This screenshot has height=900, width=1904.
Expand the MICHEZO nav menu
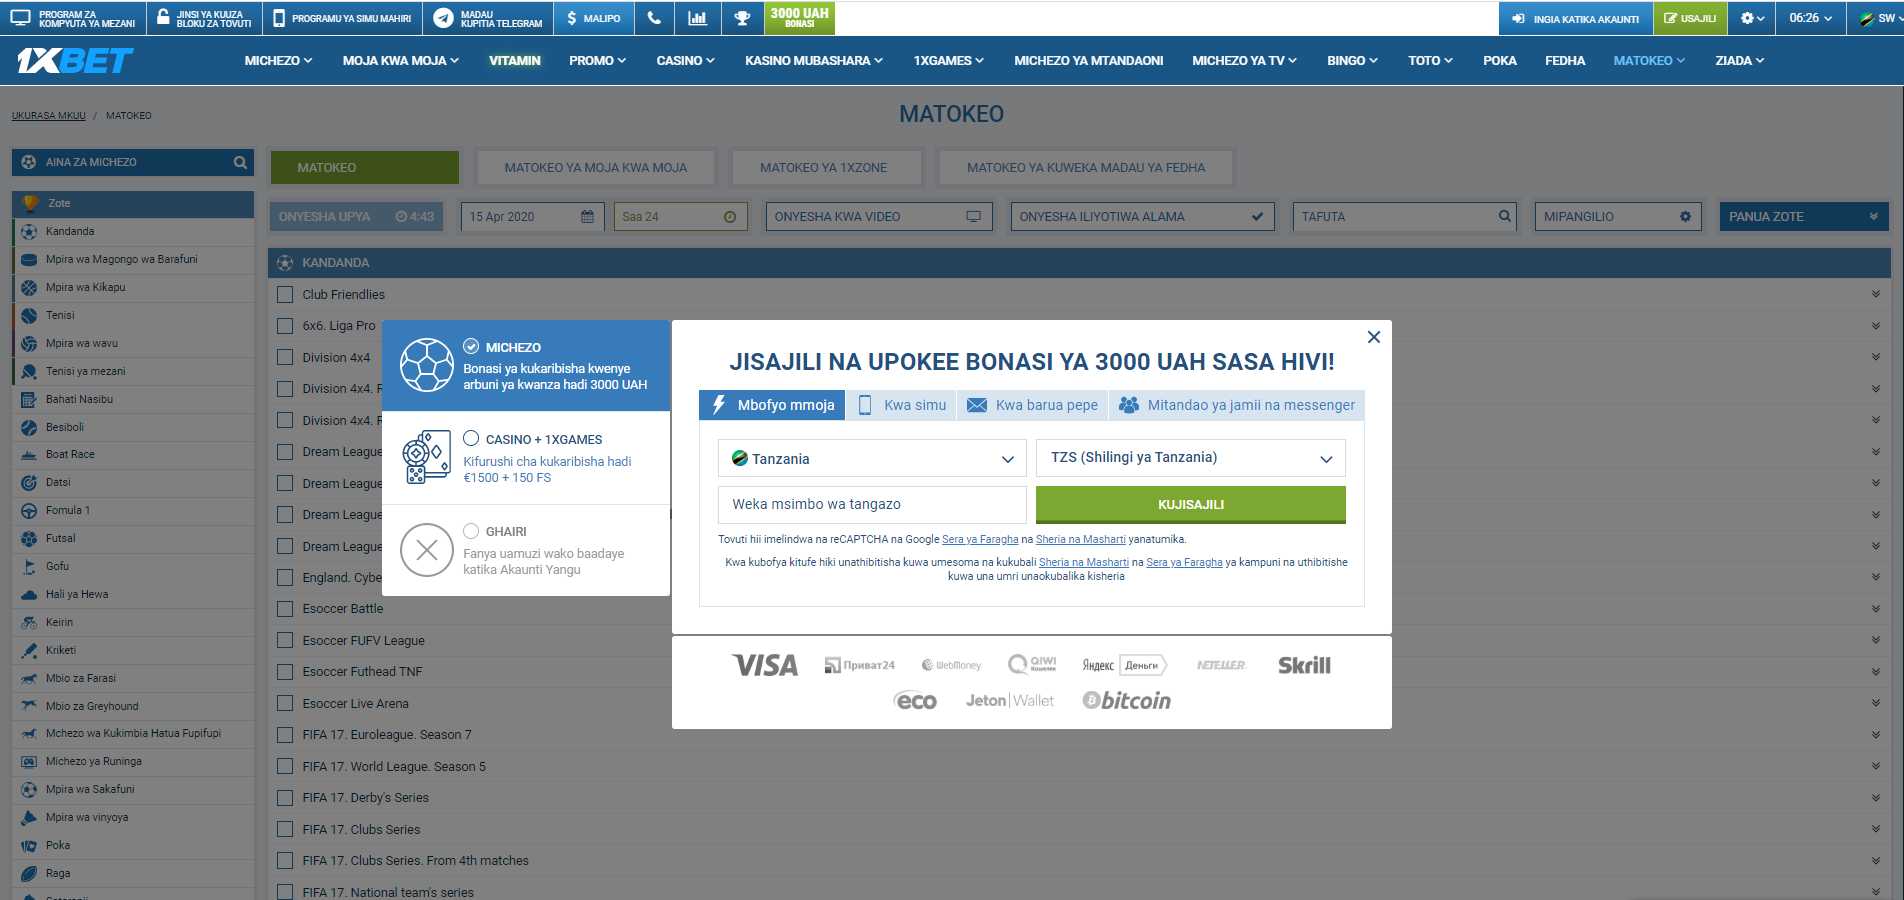tap(278, 61)
